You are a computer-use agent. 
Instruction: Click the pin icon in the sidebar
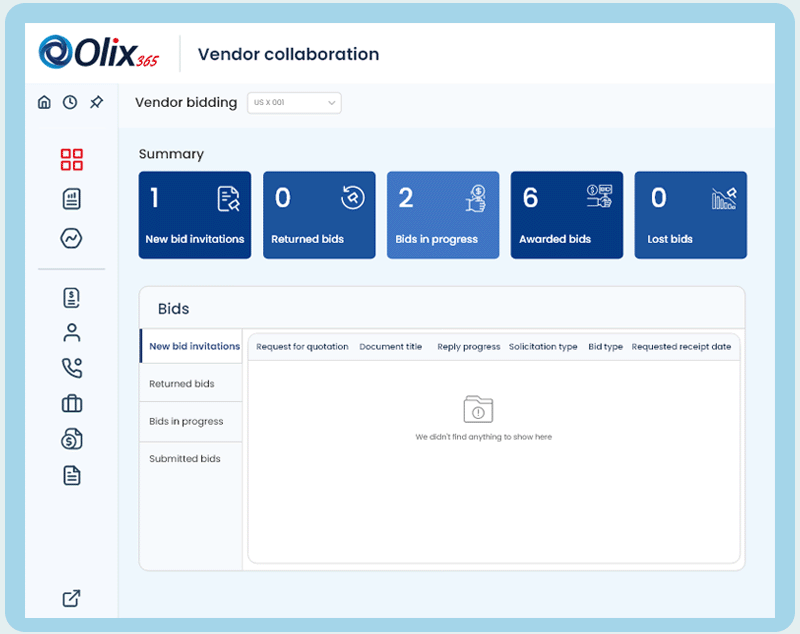coord(96,101)
